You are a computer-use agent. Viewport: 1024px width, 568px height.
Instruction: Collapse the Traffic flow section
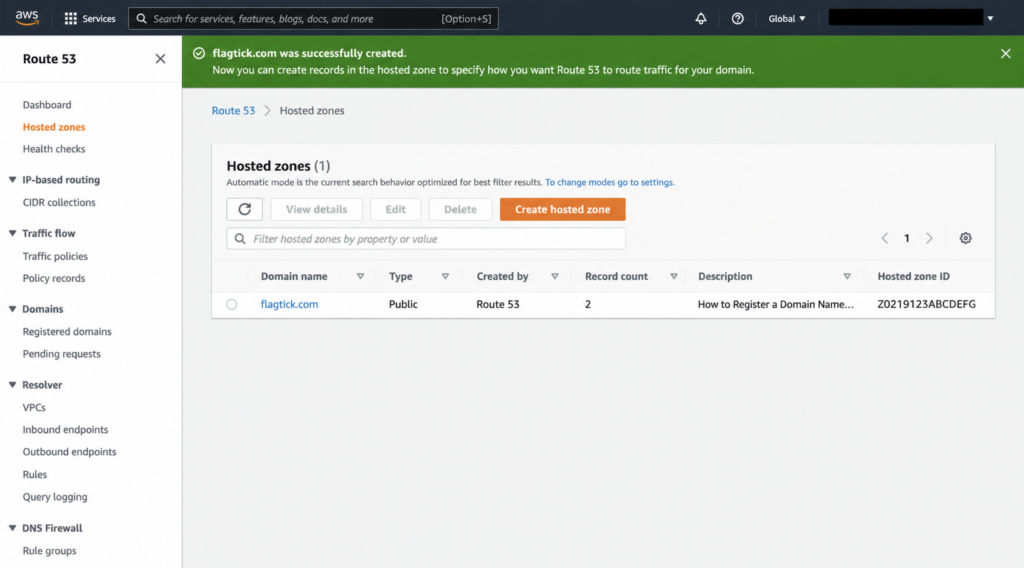point(12,233)
